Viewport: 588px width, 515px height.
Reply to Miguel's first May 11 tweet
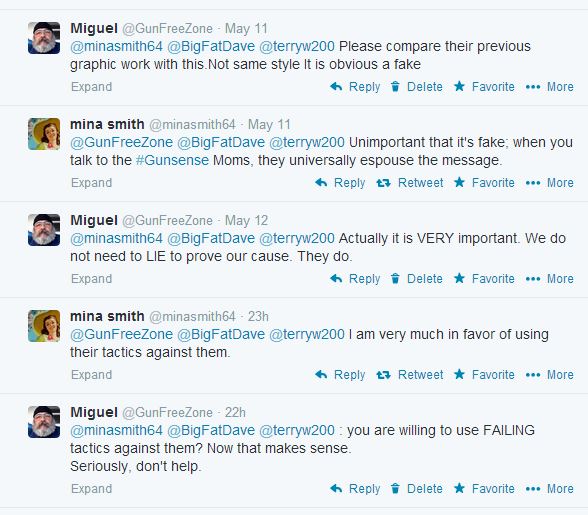[x=355, y=87]
